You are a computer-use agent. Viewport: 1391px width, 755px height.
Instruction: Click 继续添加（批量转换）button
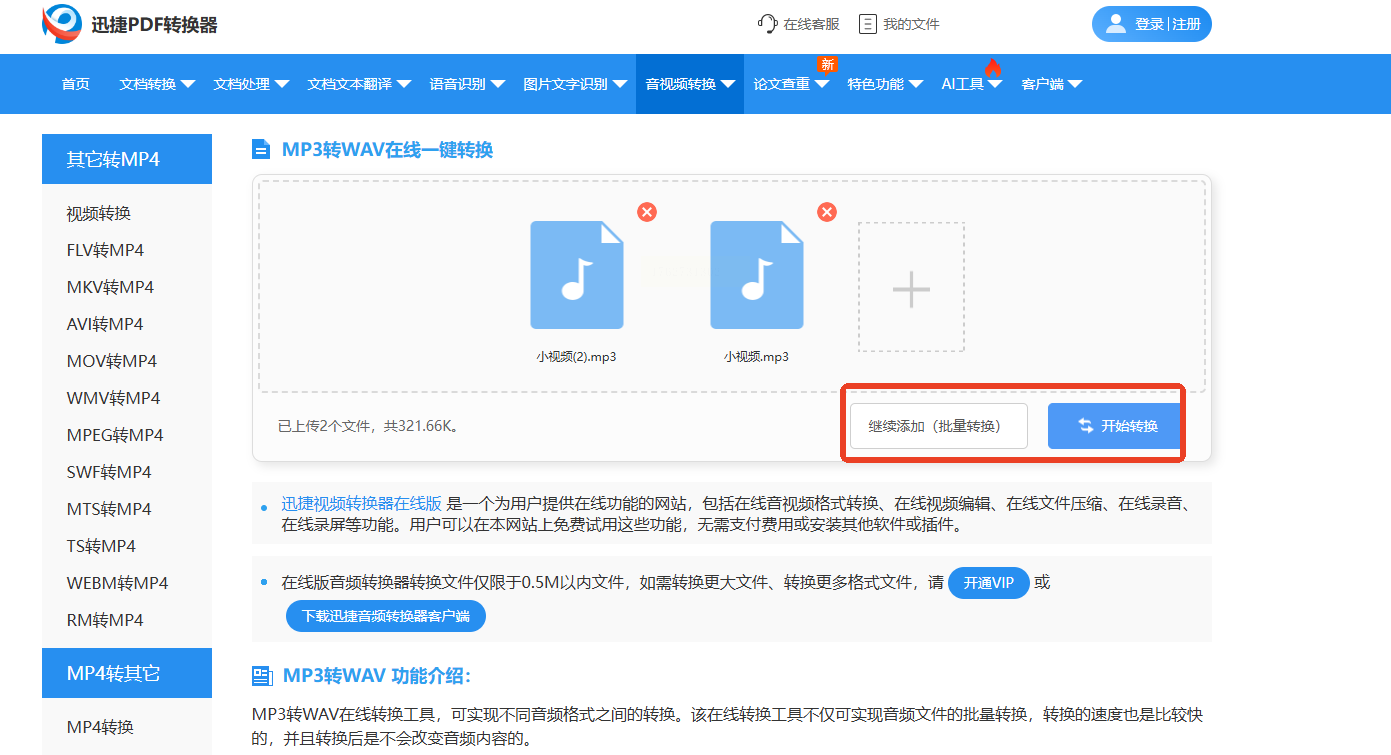click(x=938, y=426)
